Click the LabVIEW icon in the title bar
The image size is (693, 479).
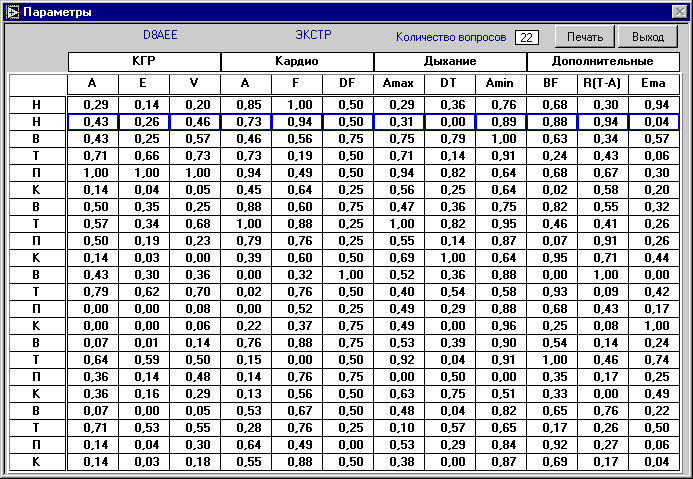(12, 12)
